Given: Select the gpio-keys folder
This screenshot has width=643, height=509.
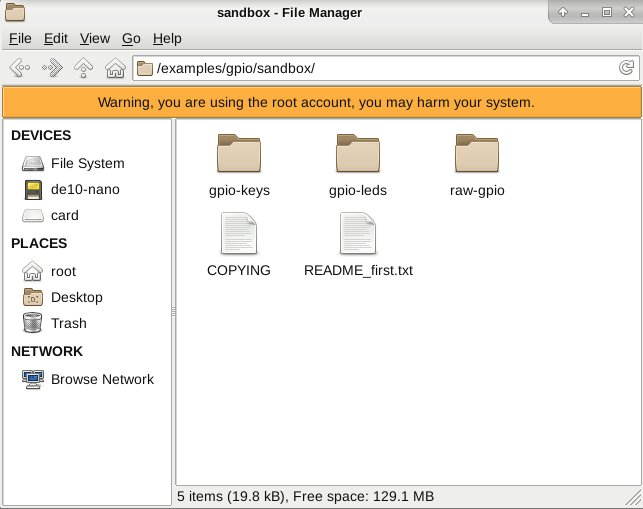Looking at the screenshot, I should click(x=239, y=166).
